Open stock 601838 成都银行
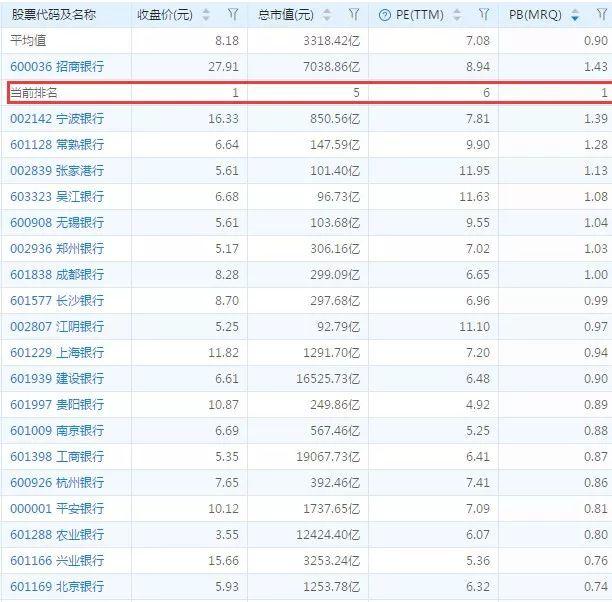The height and width of the screenshot is (602, 612). tap(57, 274)
